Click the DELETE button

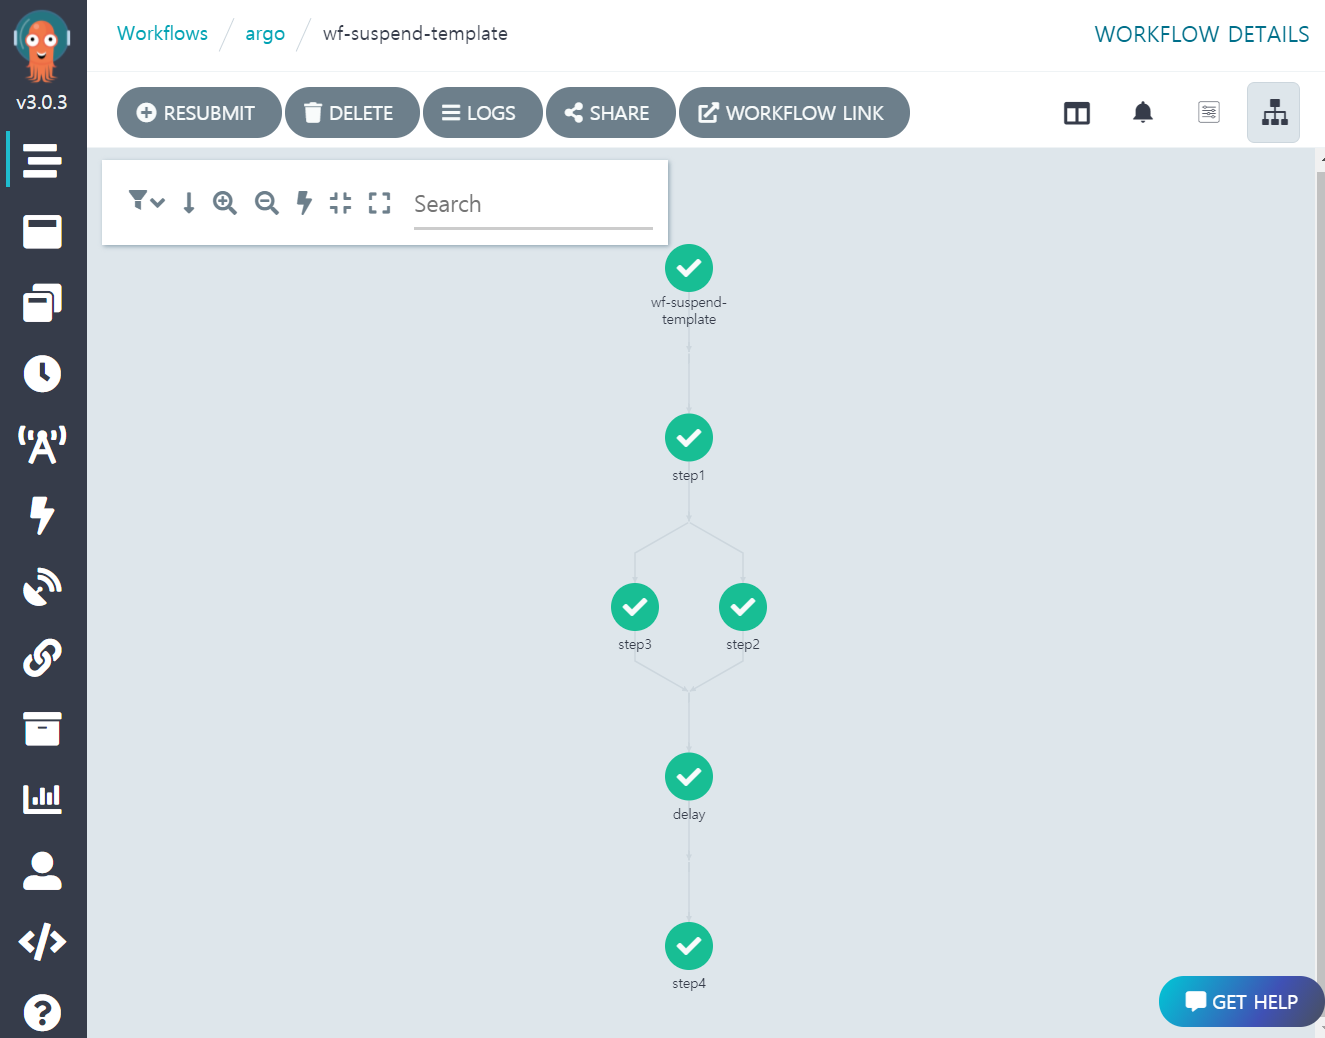[352, 113]
